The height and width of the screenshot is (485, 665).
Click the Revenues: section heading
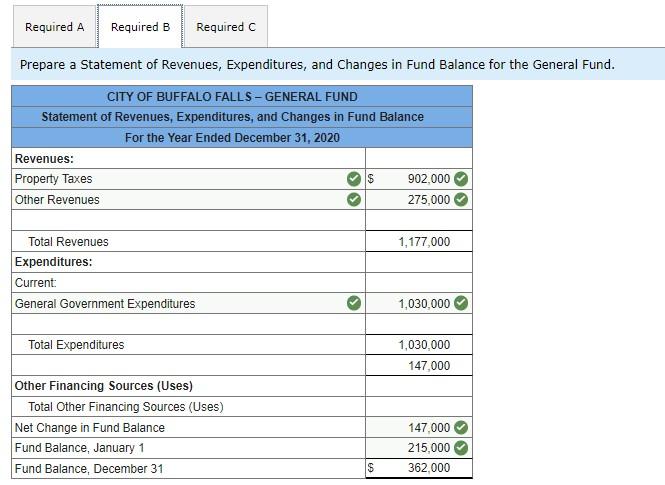point(44,159)
